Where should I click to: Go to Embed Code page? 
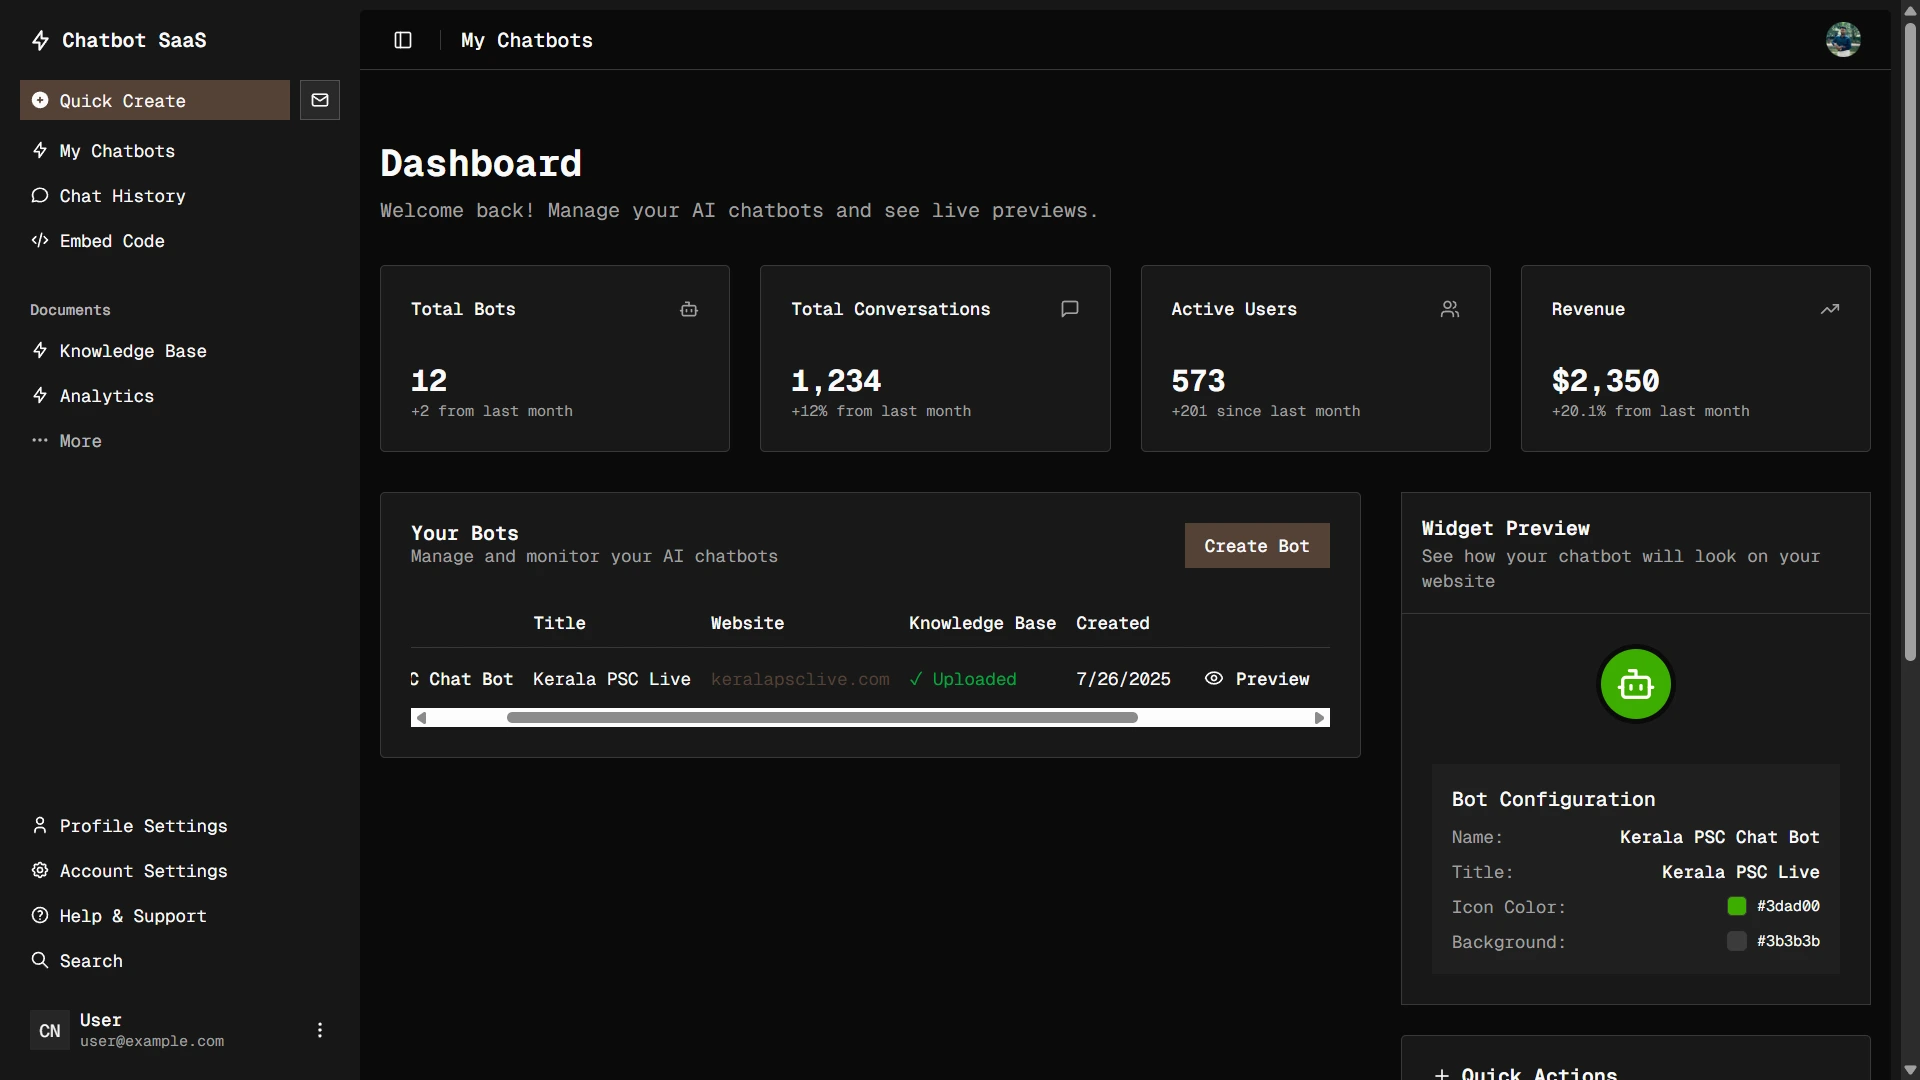click(x=112, y=241)
